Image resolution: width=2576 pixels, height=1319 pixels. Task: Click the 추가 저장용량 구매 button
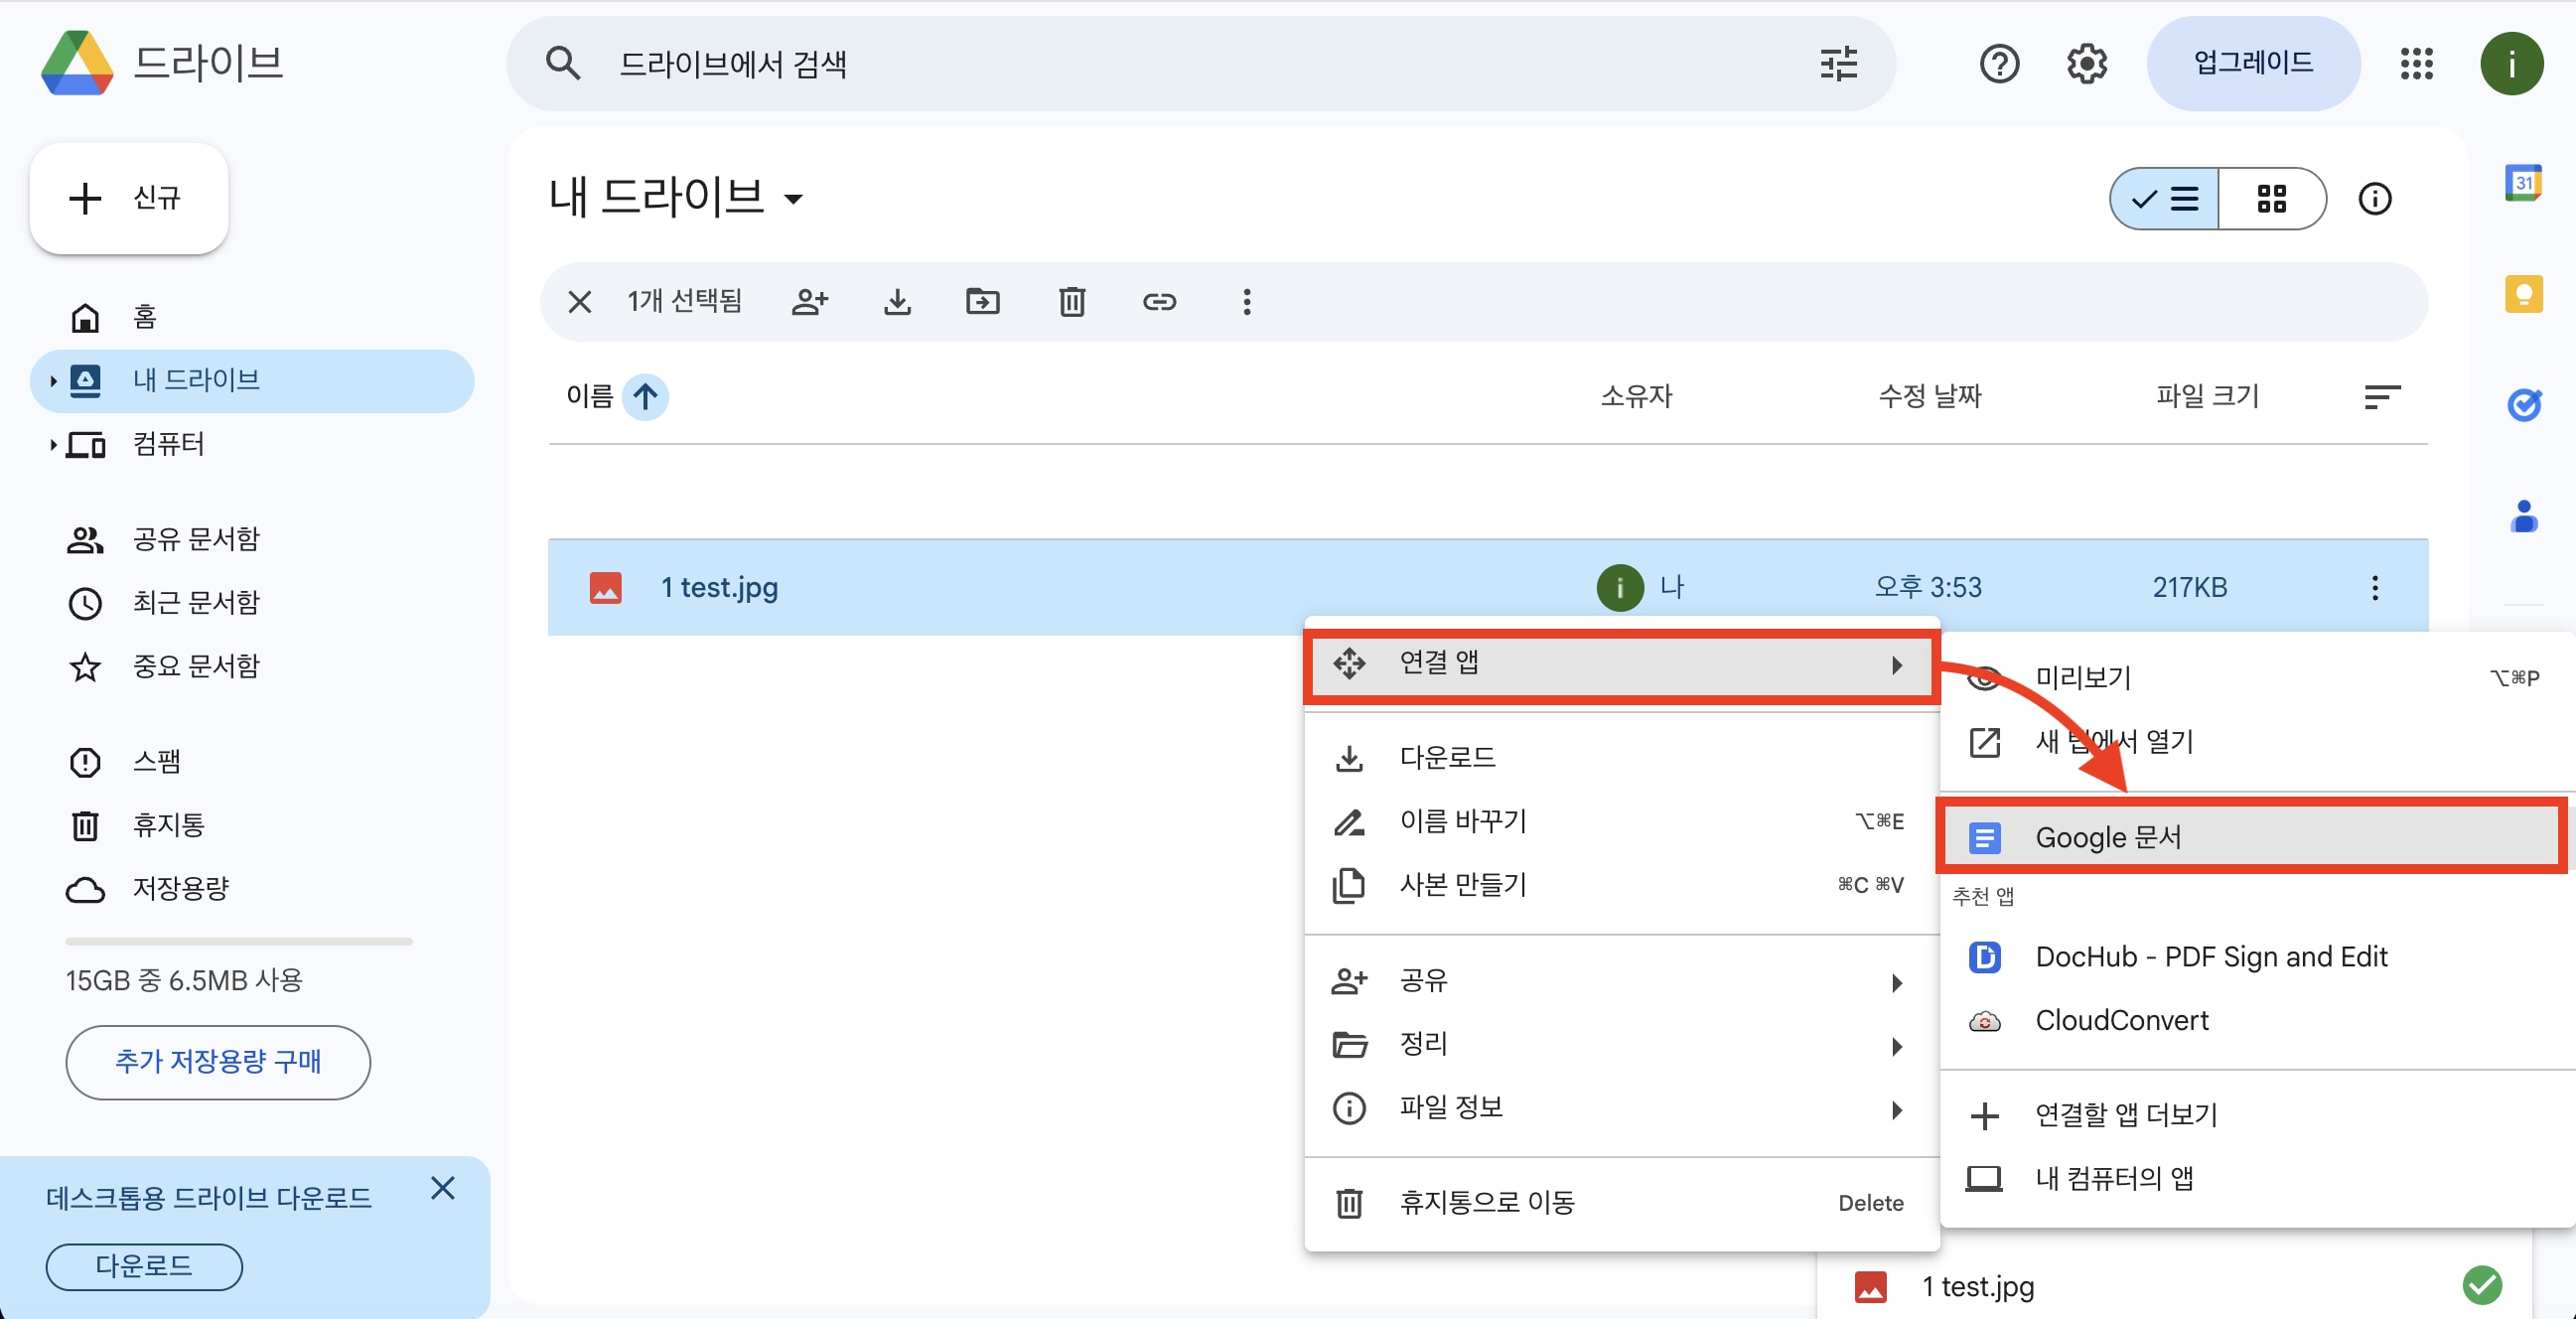click(218, 1063)
